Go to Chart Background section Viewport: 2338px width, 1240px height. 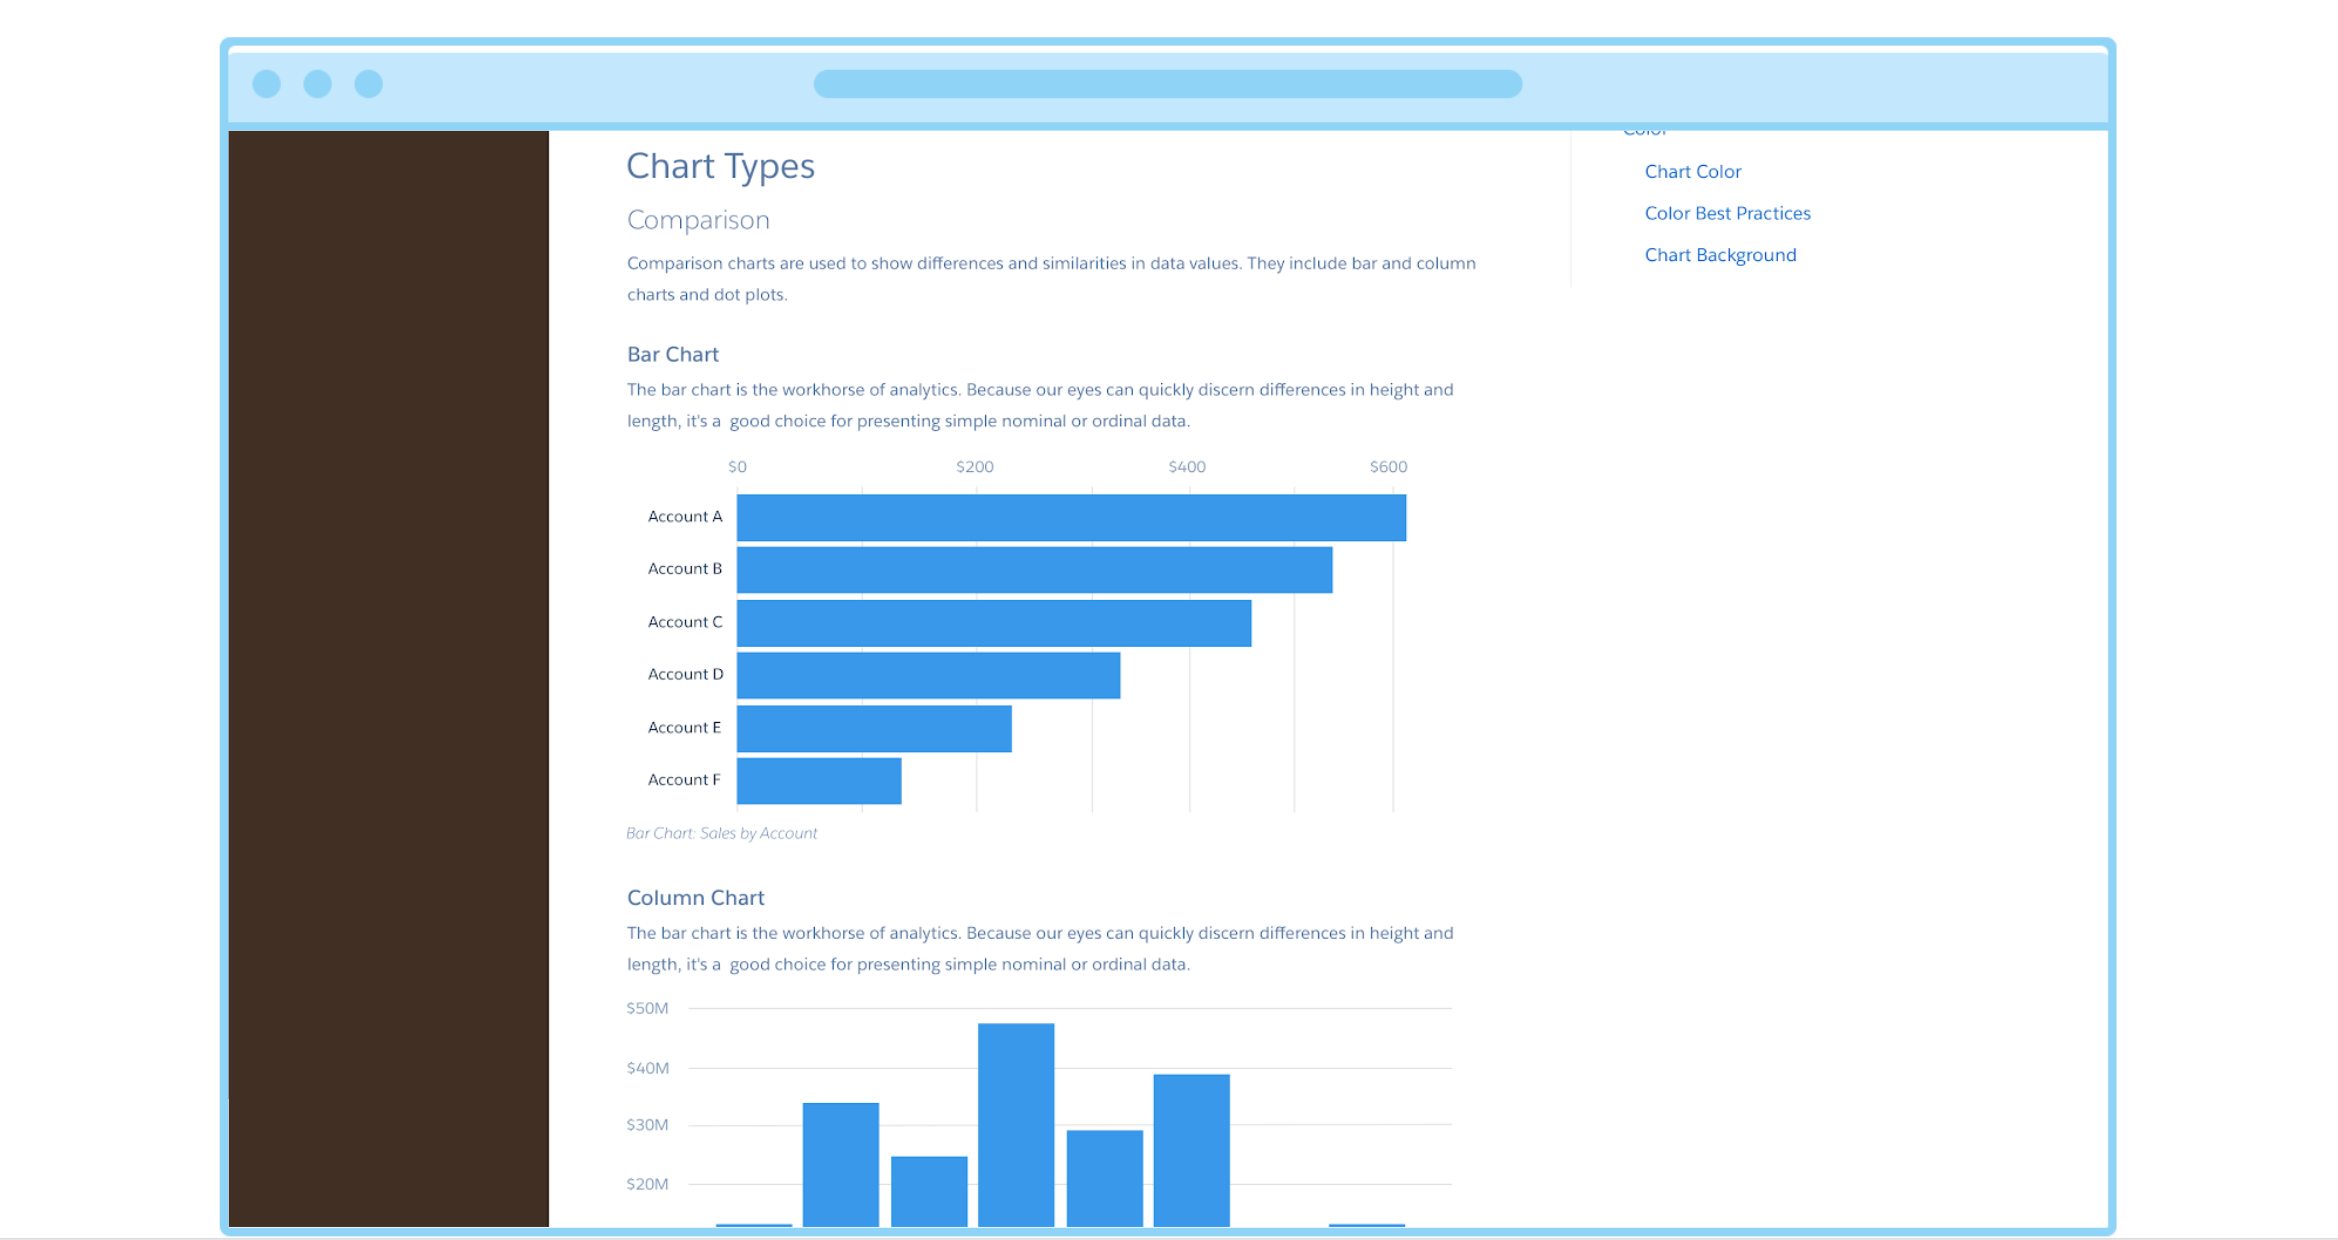click(x=1720, y=255)
